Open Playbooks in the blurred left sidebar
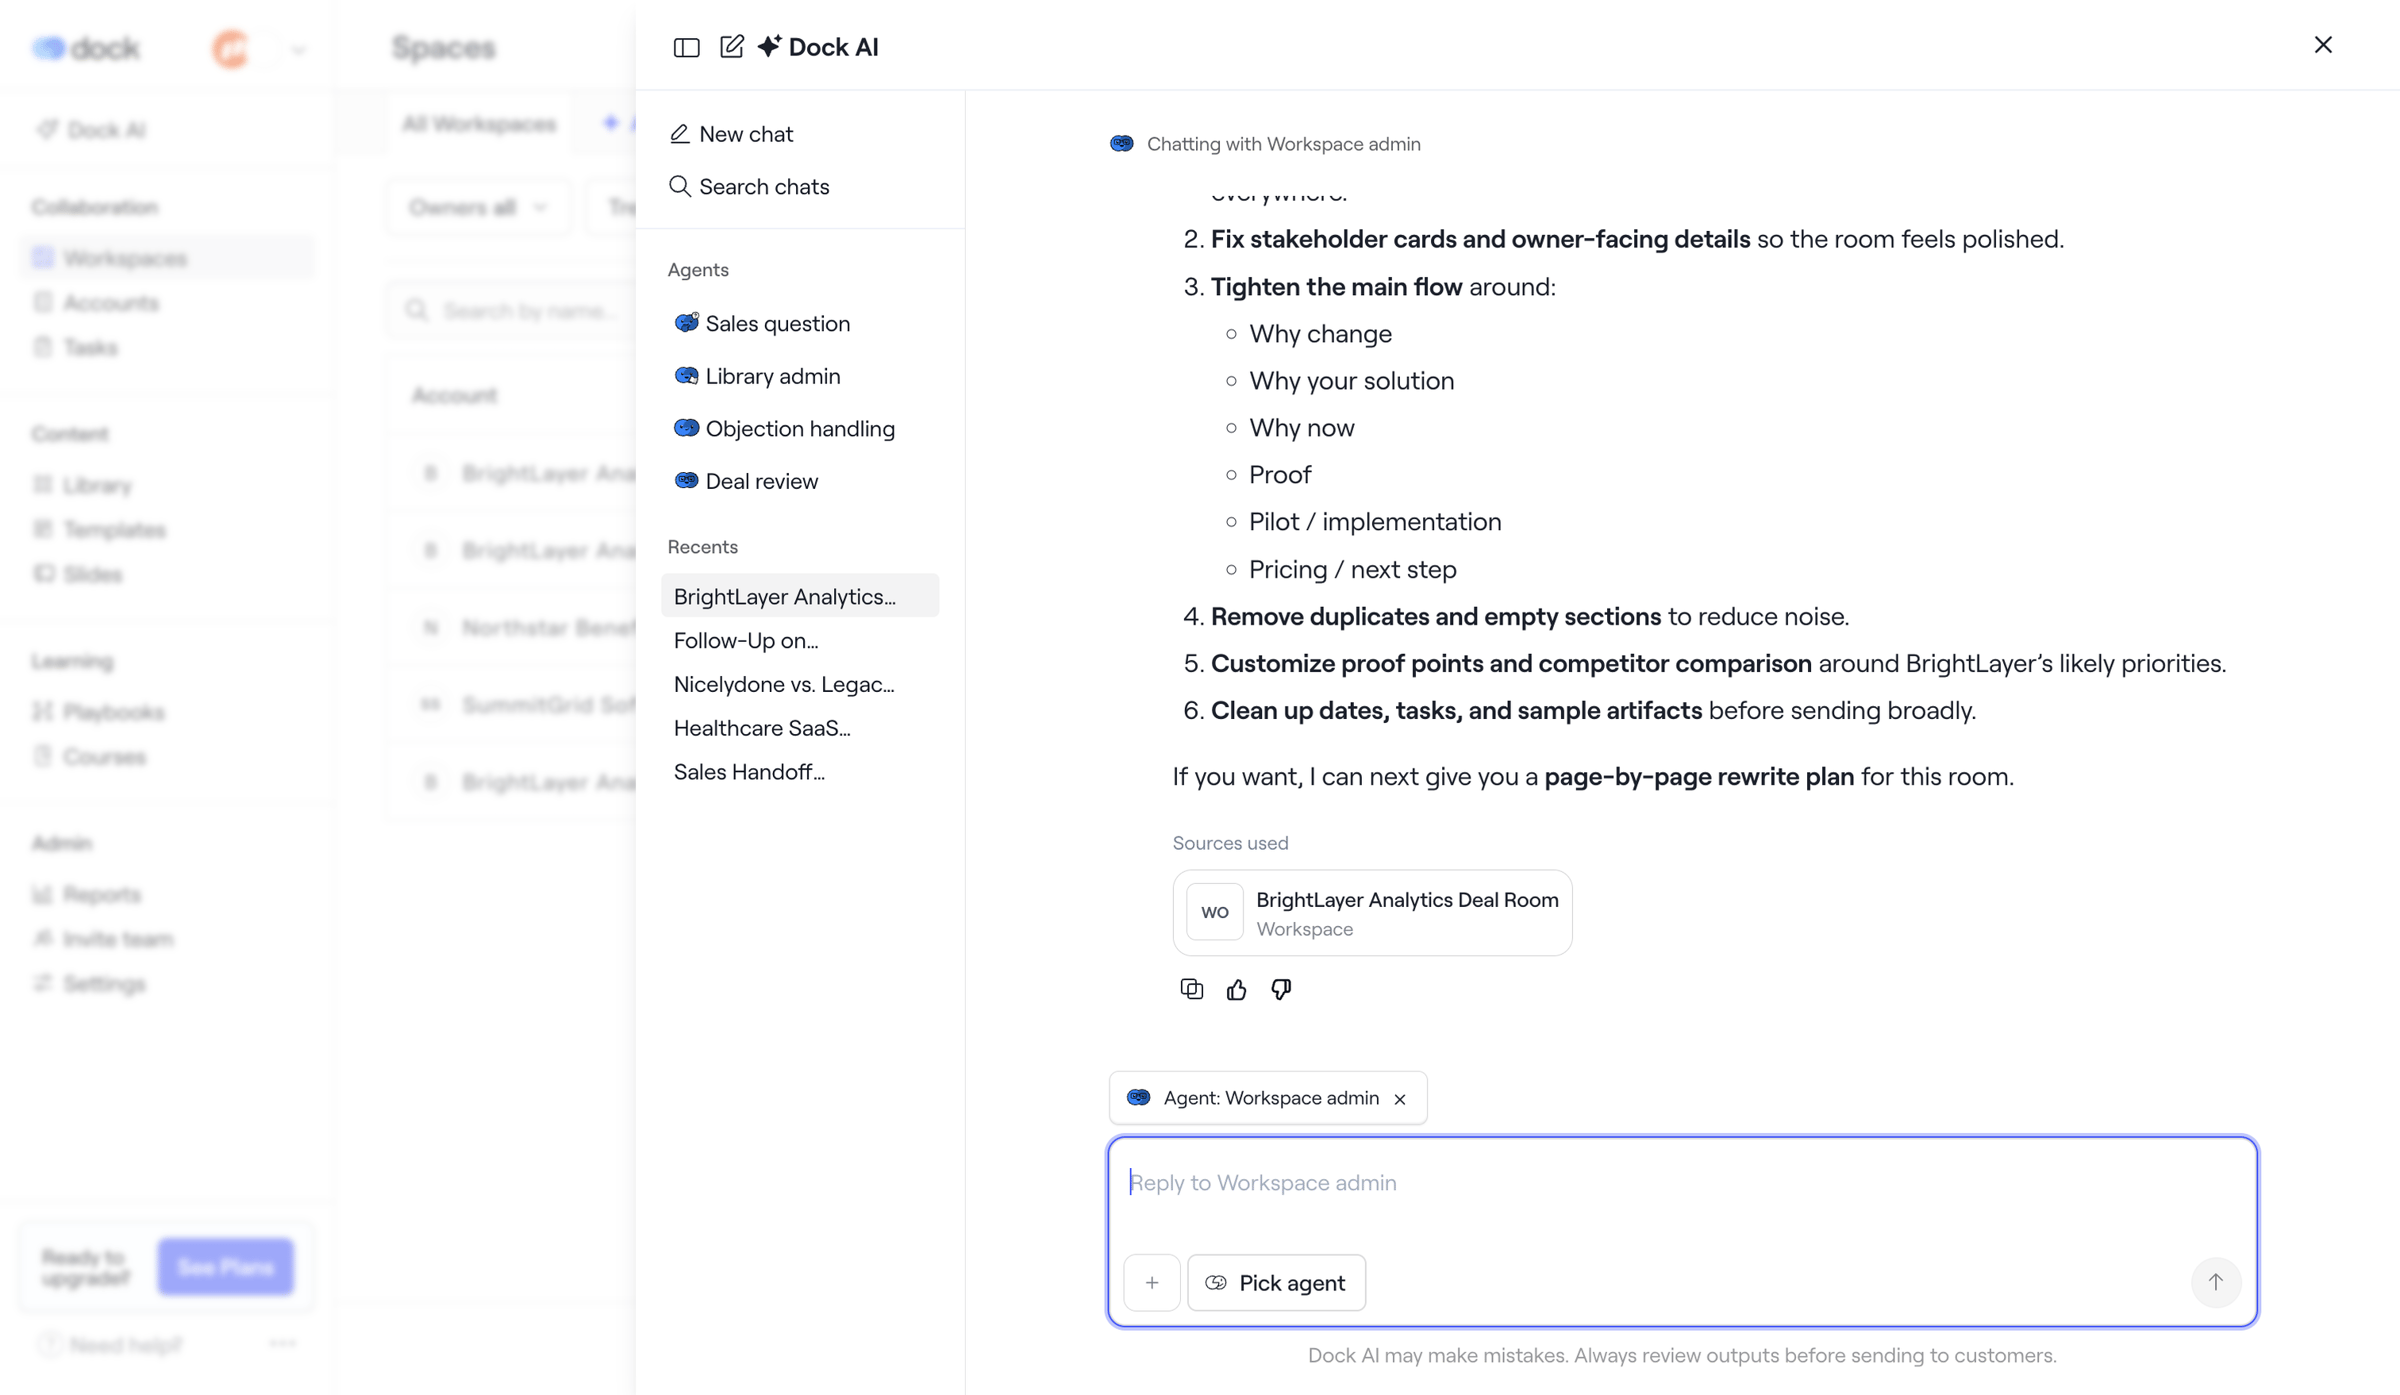 click(113, 712)
